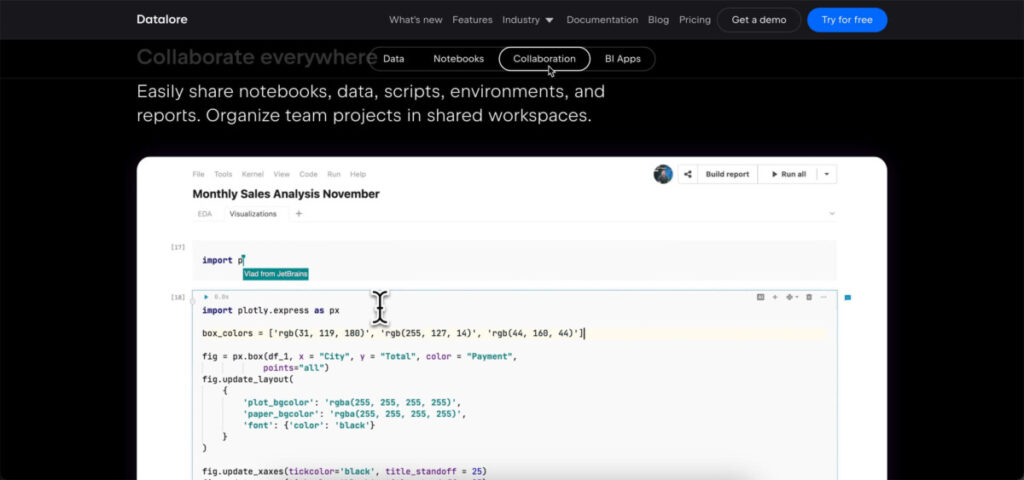Delete cell using the trash icon
Image resolution: width=1024 pixels, height=480 pixels.
808,297
